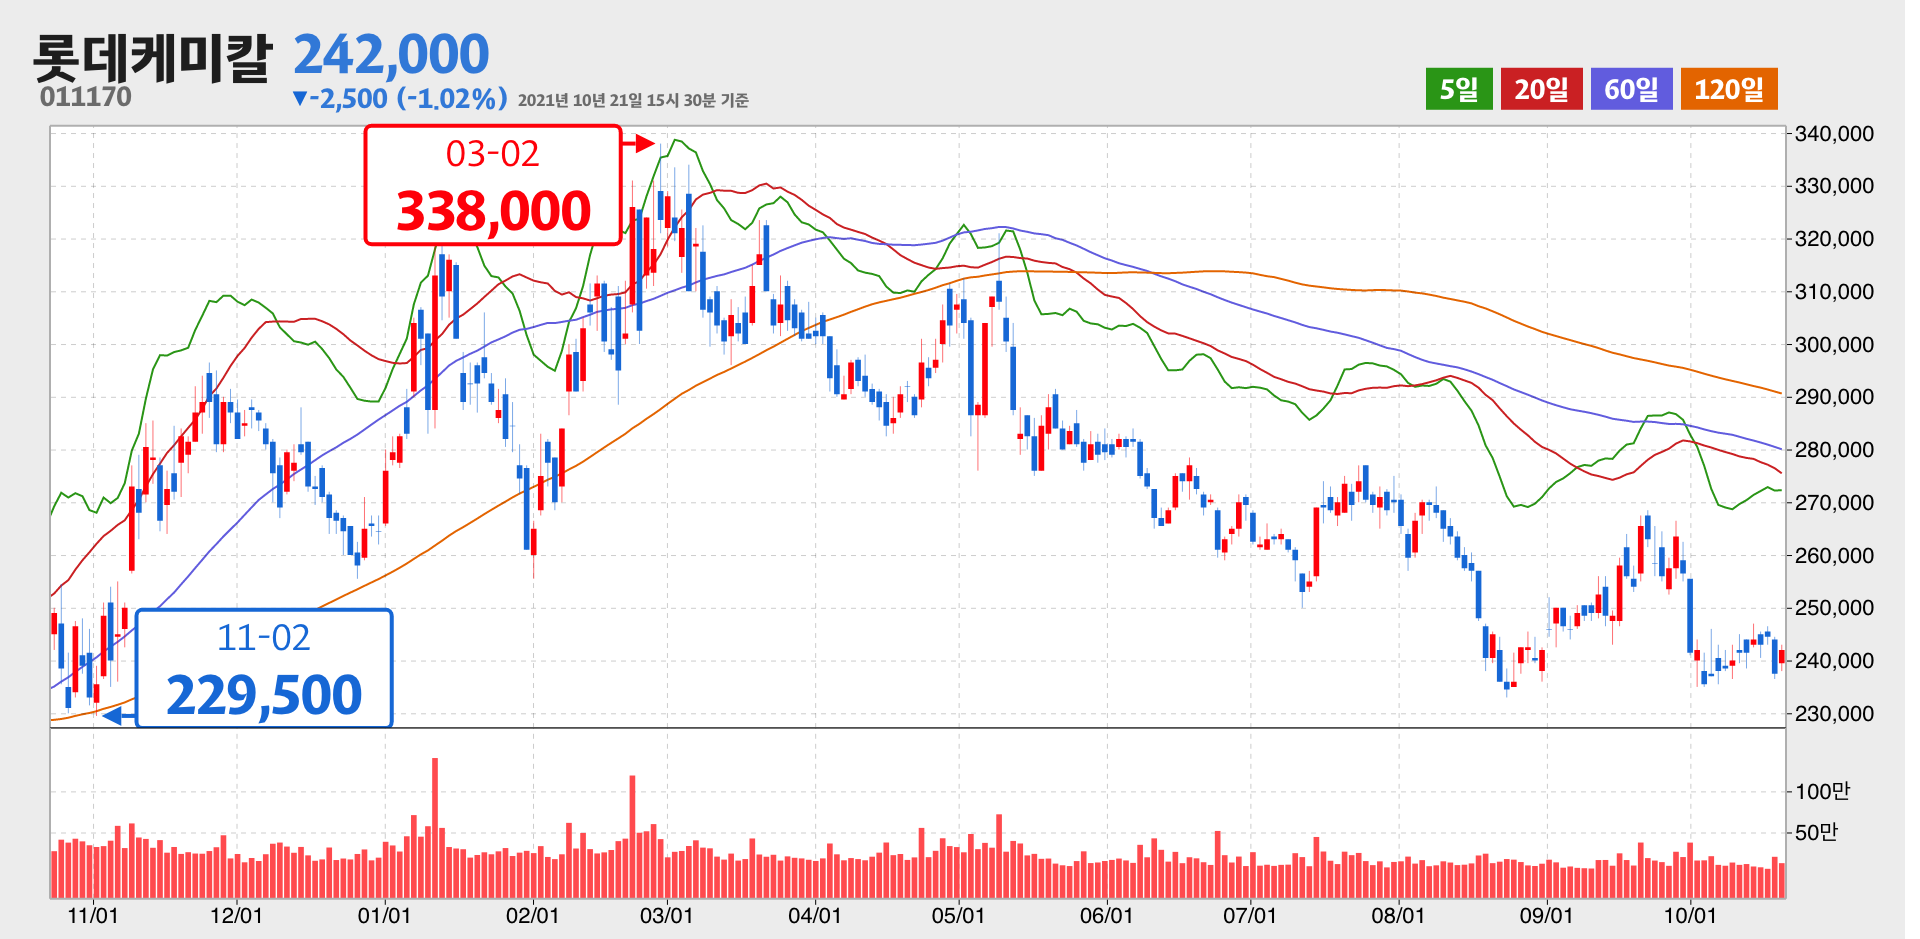Click the low price label 229,500
This screenshot has height=939, width=1920.
pyautogui.click(x=264, y=695)
